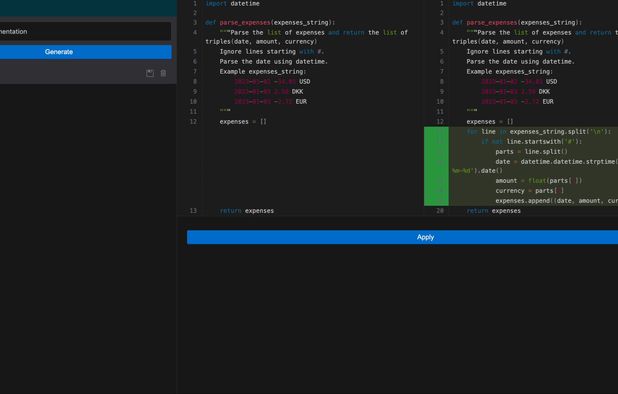Viewport: 618px width, 394px height.
Task: Click the 'def parse_expenses' line in right pane
Action: coord(517,22)
